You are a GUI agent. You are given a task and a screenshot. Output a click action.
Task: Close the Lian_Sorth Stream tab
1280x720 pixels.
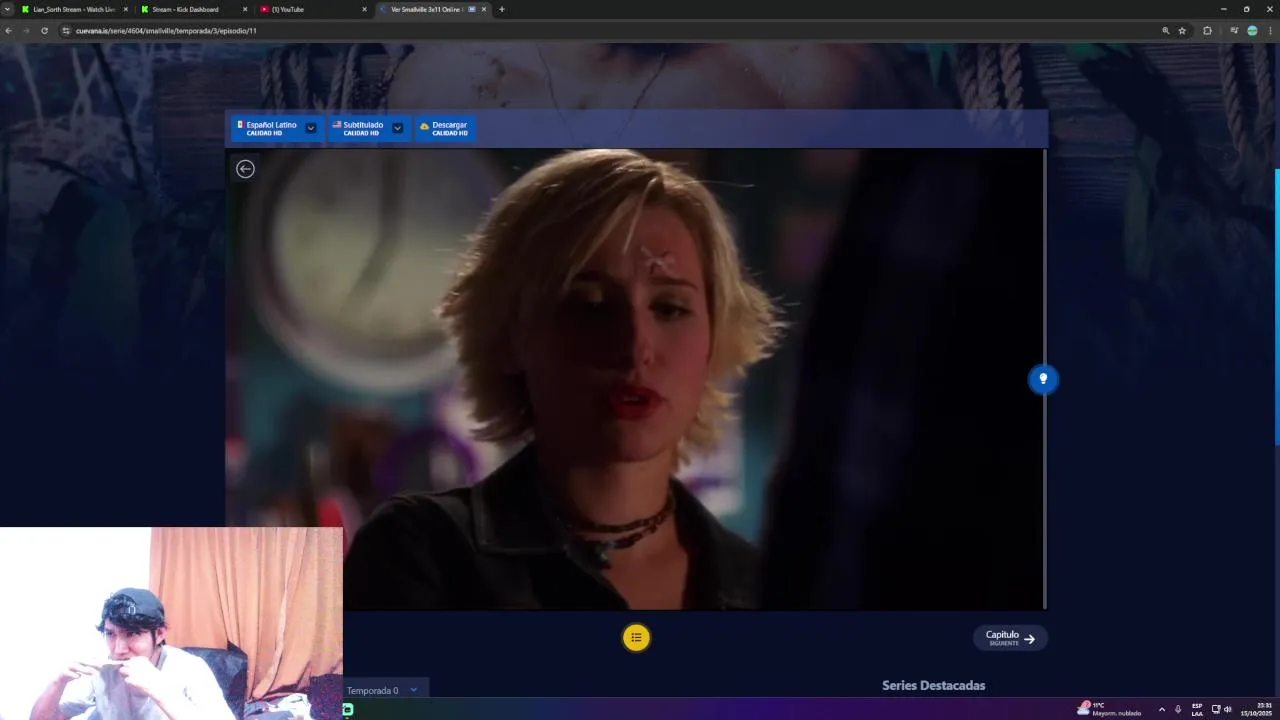pyautogui.click(x=125, y=9)
